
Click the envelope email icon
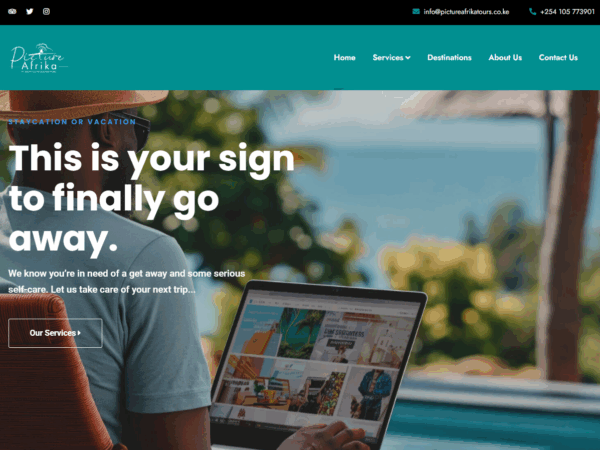click(x=416, y=11)
